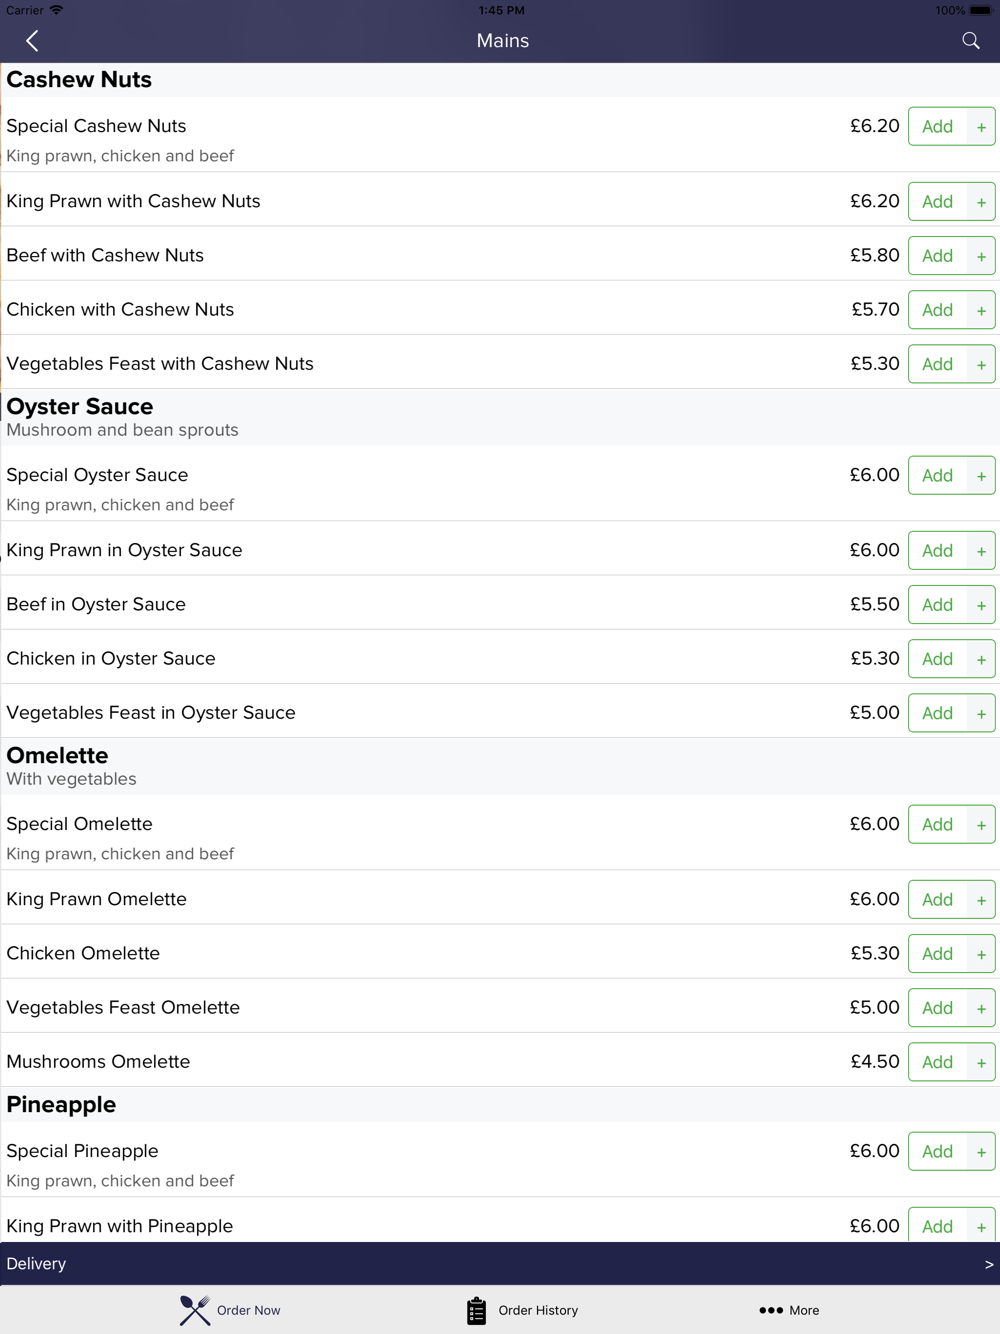
Task: Open the Special Oyster Sauce item
Action: click(97, 475)
